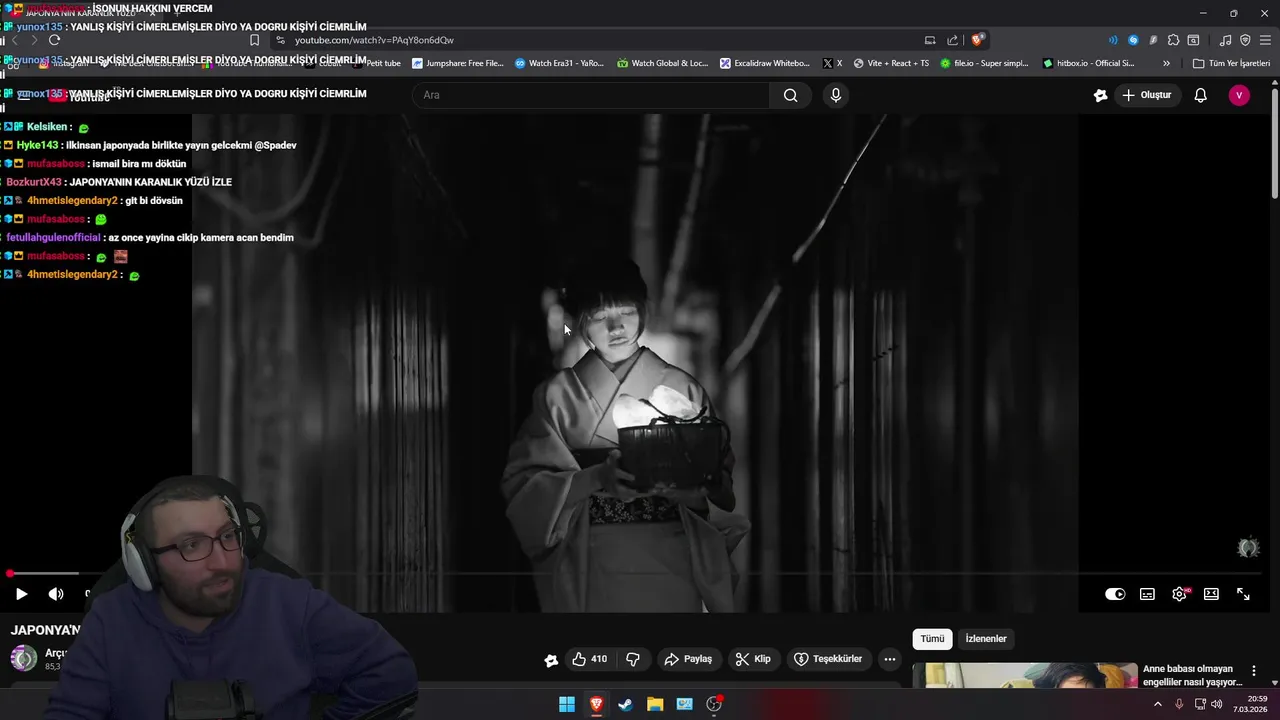Open the Watch Global & Loc bookmark
1280x720 pixels.
662,63
